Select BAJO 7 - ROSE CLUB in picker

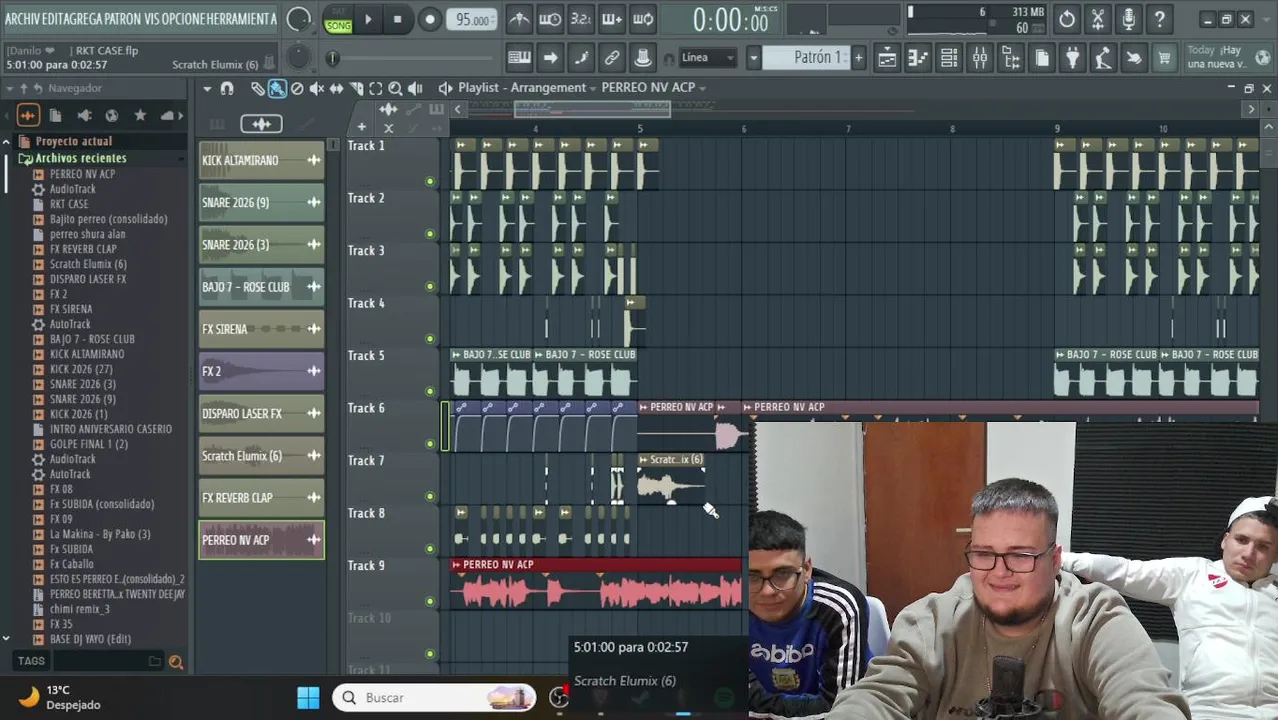pos(261,287)
